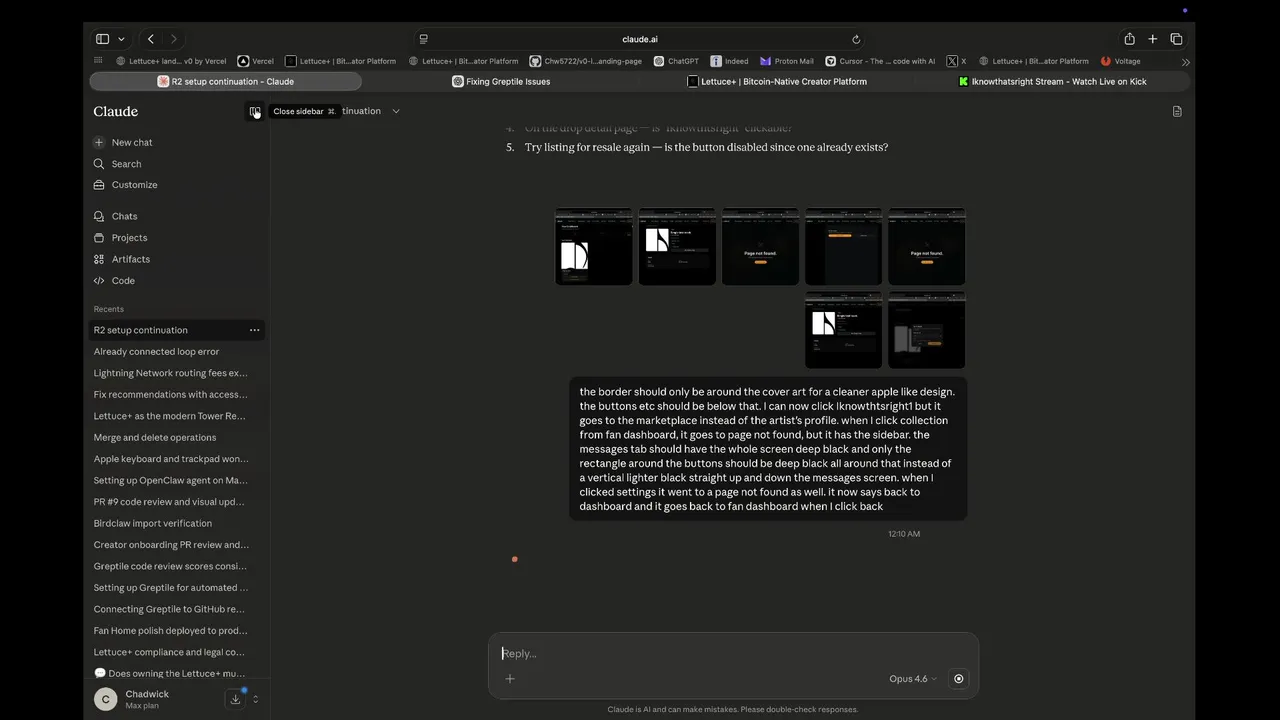Close the Claude sidebar

pos(255,111)
